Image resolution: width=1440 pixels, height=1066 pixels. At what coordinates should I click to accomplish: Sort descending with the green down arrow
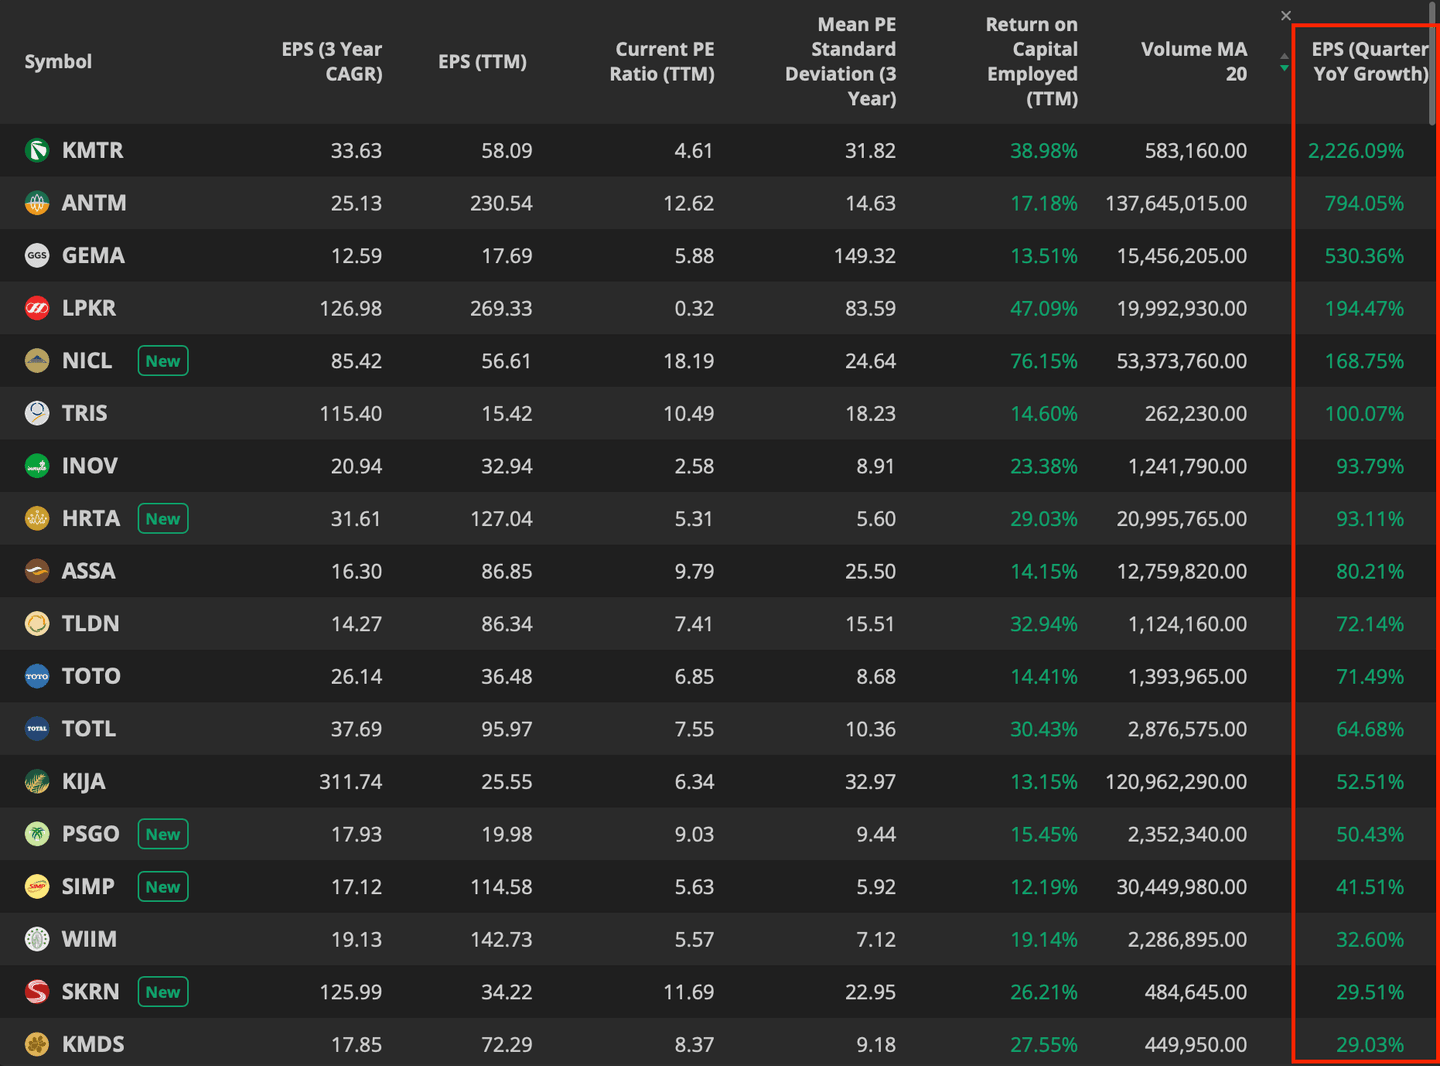pyautogui.click(x=1284, y=69)
